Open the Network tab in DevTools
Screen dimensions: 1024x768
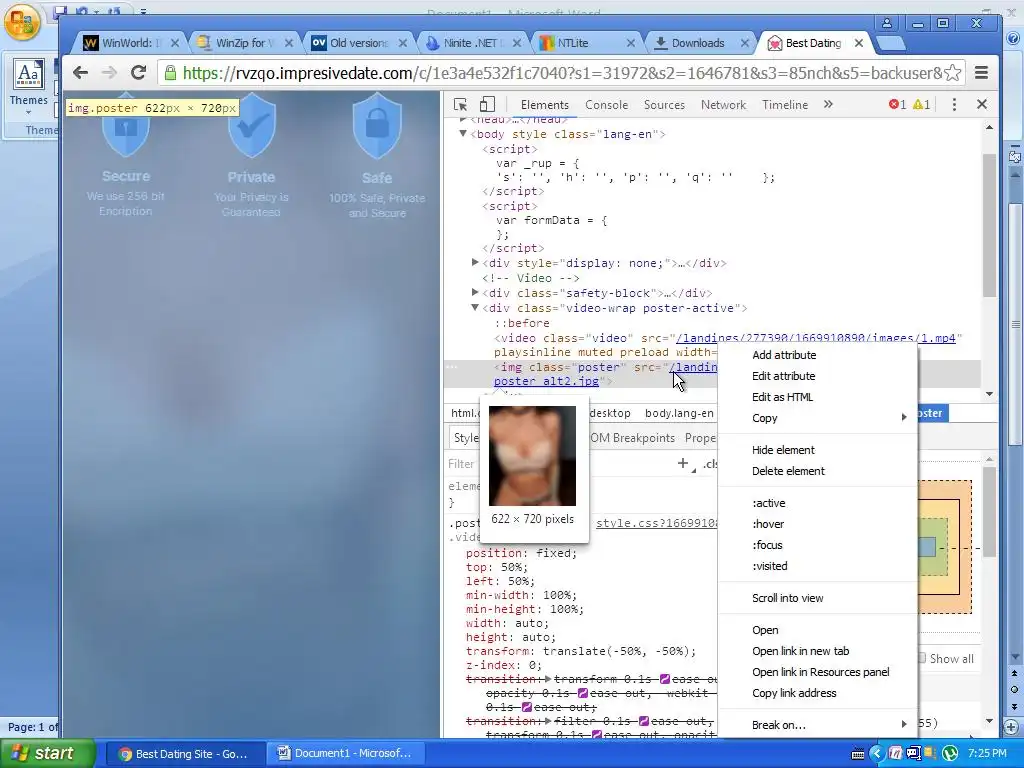tap(723, 104)
